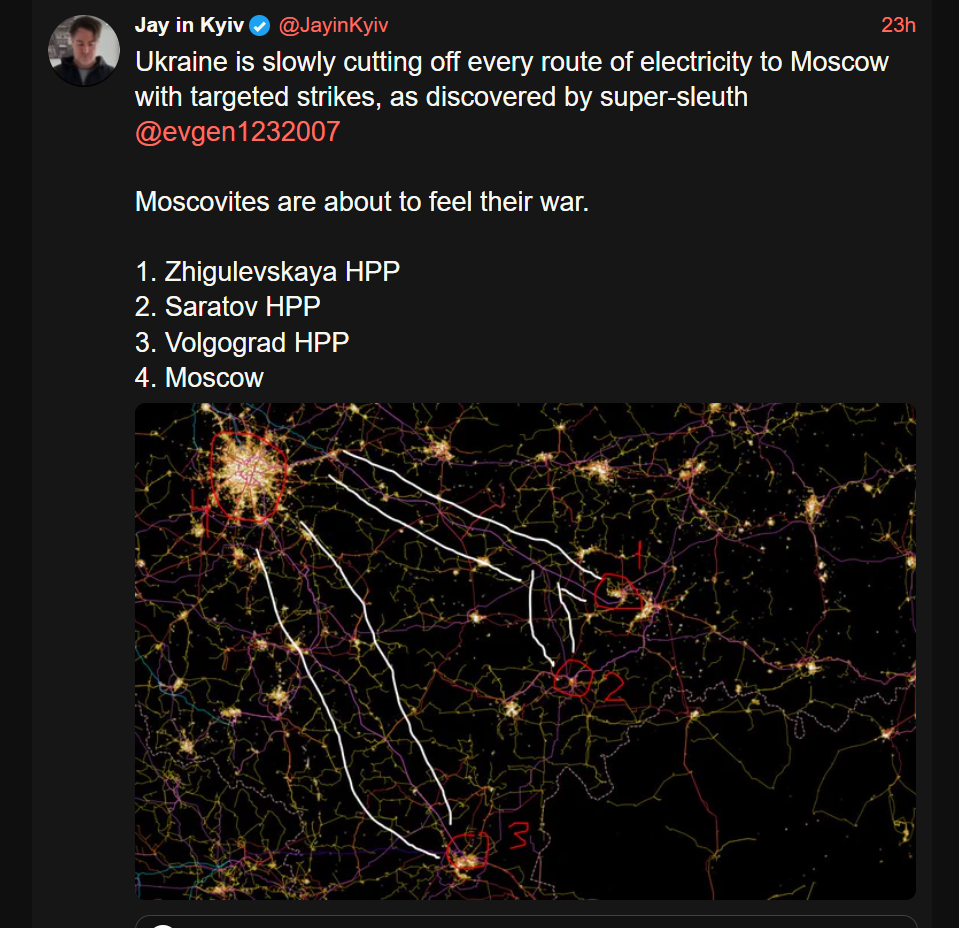Click the red circle labeled 1 on map
This screenshot has height=928, width=959.
pyautogui.click(x=617, y=594)
